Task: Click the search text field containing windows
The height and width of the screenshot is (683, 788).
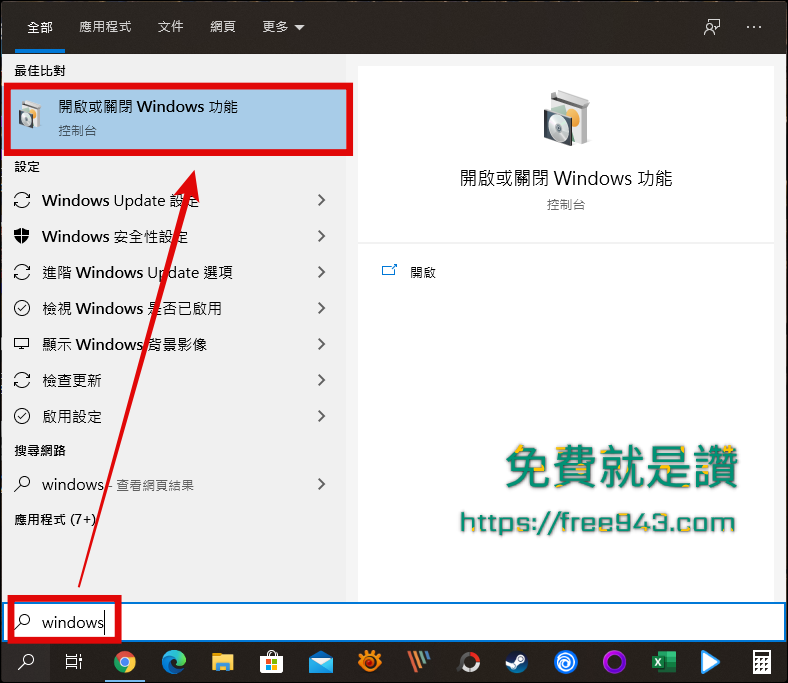Action: 394,622
